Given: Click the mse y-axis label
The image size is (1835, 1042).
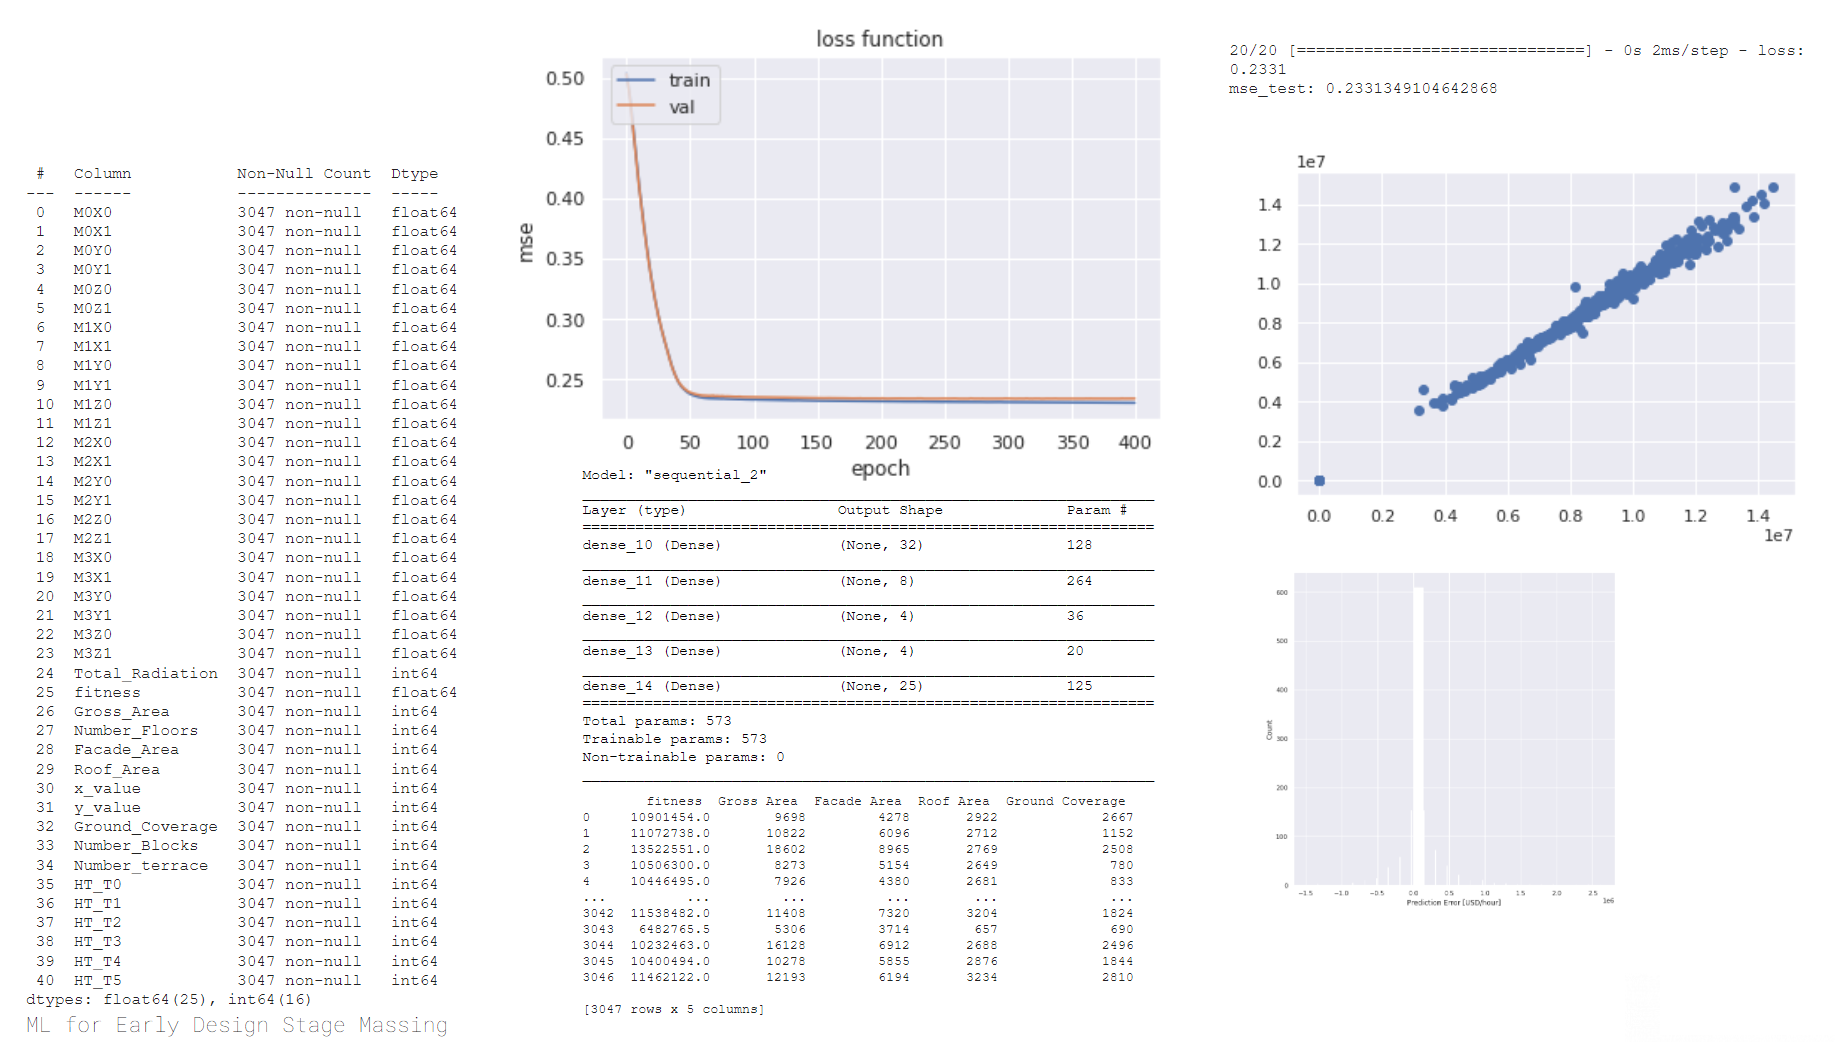Looking at the screenshot, I should (526, 243).
